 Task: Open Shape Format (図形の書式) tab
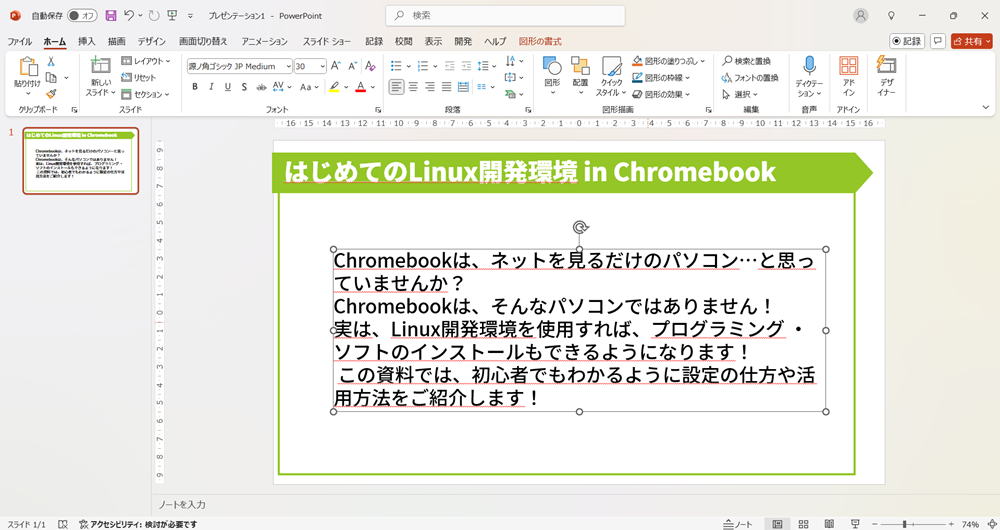[x=540, y=41]
